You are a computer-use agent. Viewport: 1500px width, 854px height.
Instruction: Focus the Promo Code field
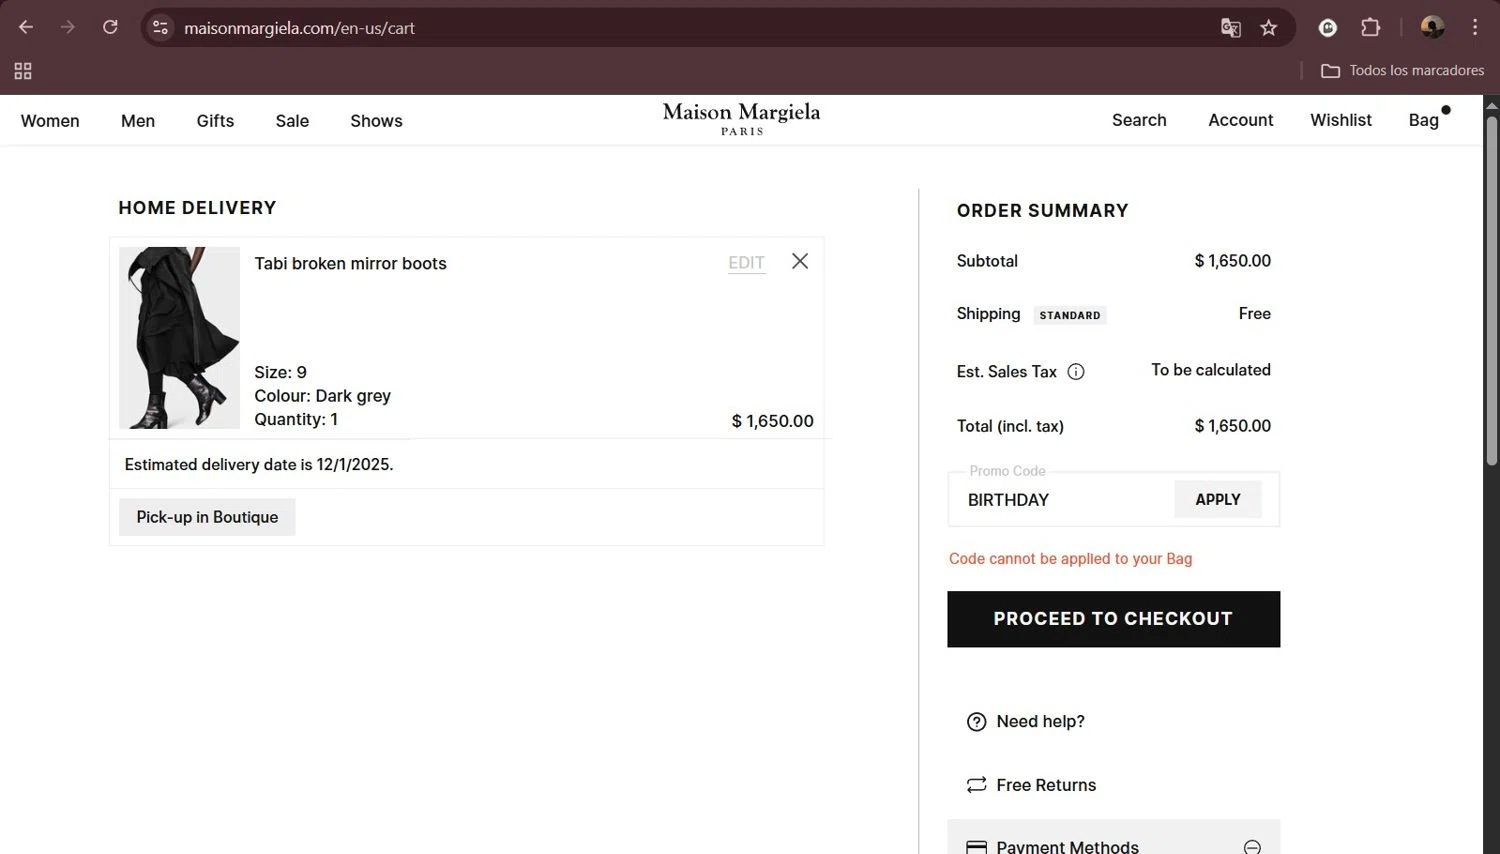click(x=1062, y=500)
